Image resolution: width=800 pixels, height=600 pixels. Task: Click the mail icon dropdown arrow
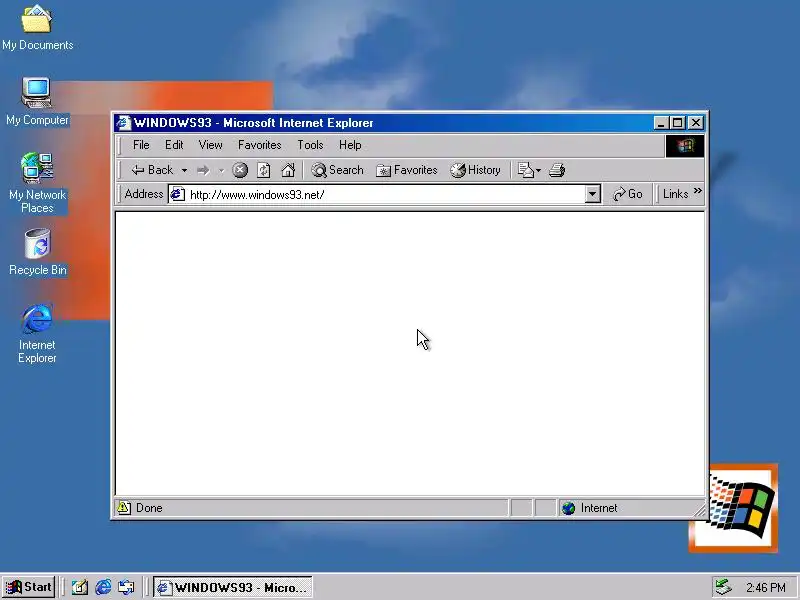(538, 171)
